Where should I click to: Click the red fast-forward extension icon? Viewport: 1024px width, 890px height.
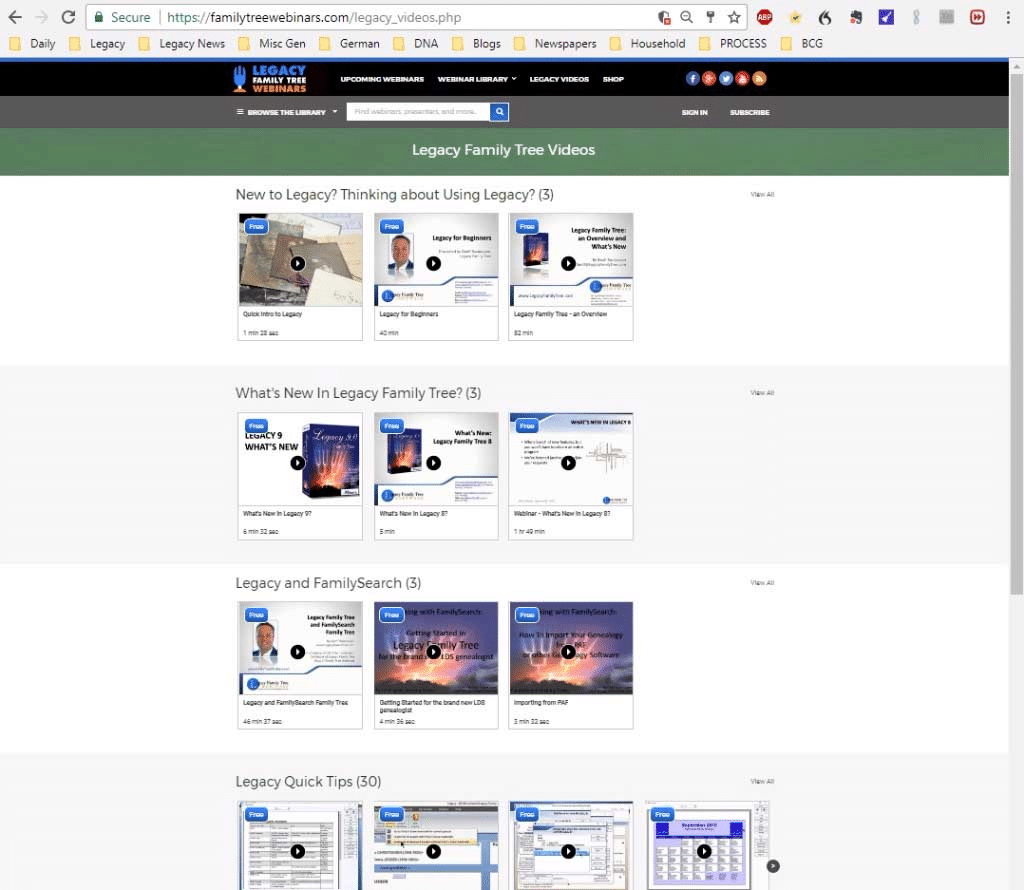(x=977, y=17)
